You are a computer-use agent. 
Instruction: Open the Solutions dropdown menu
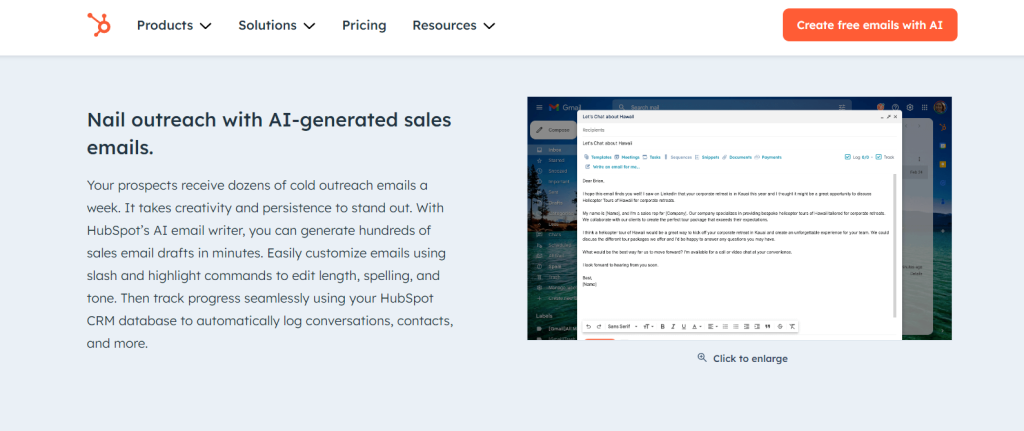tap(276, 25)
